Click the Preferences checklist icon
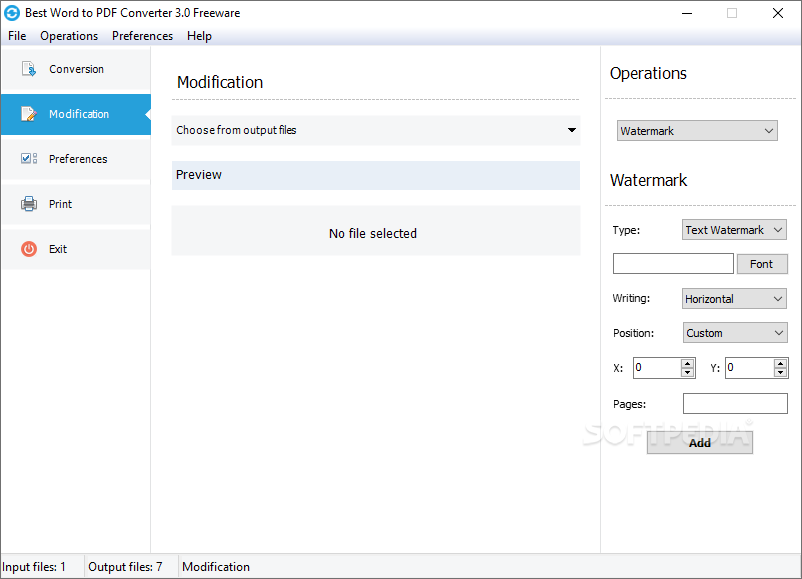The height and width of the screenshot is (579, 802). coord(29,159)
